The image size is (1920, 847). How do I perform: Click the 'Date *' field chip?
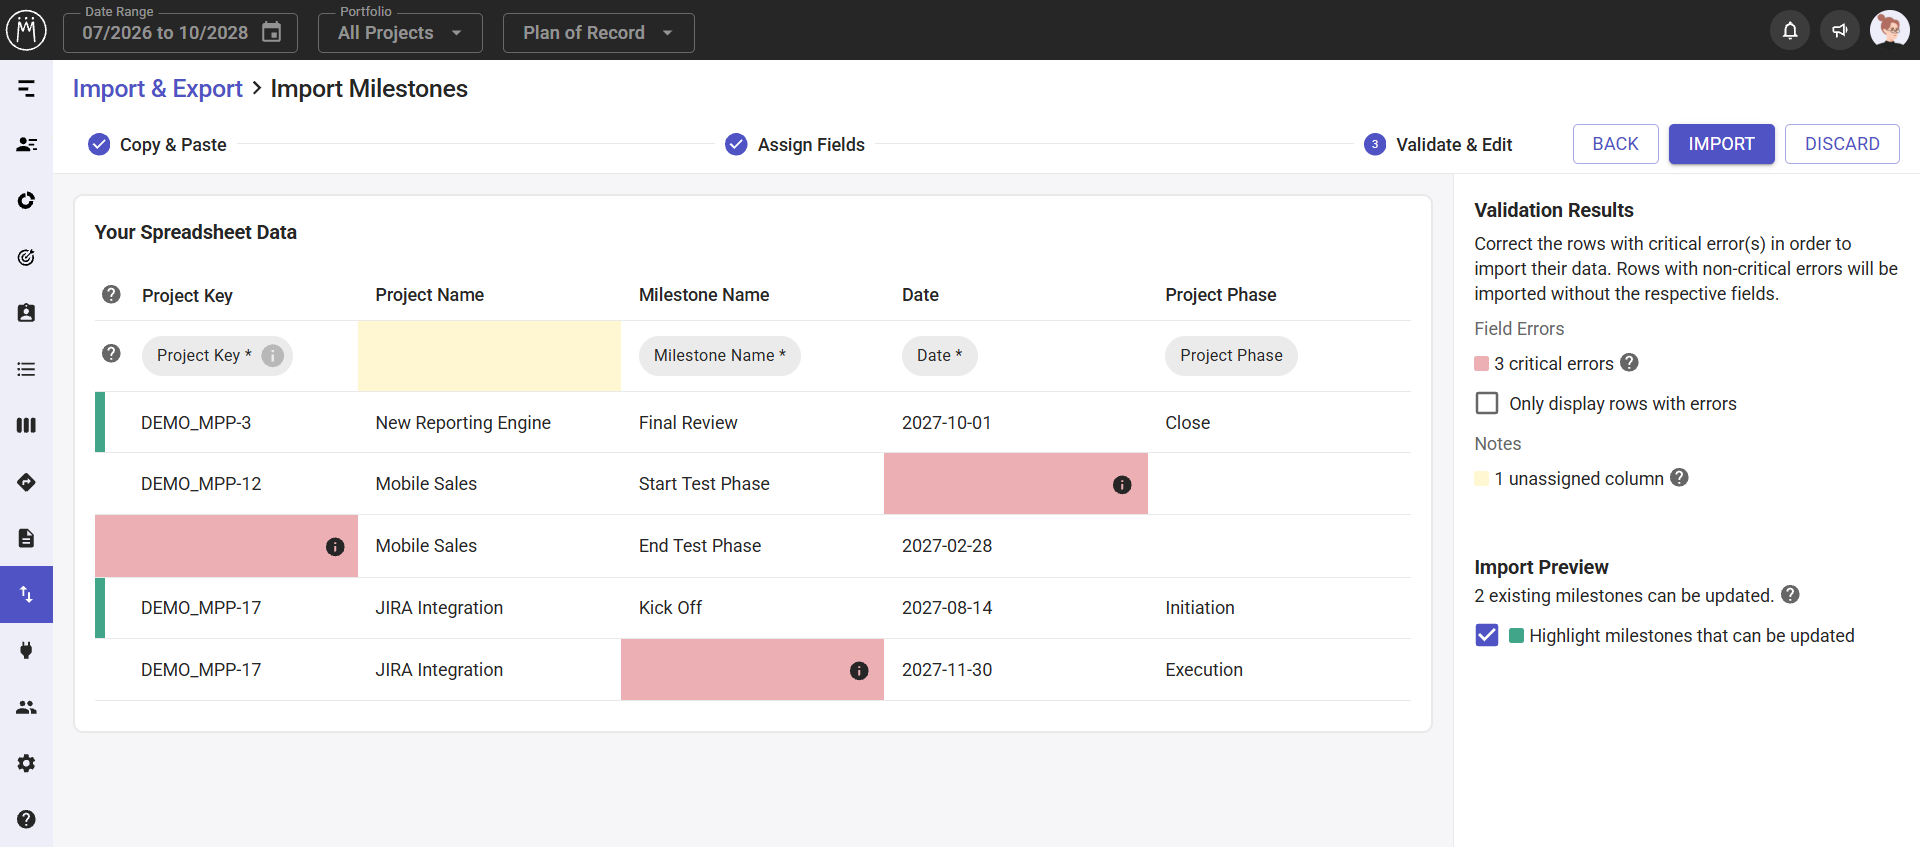[x=939, y=356]
